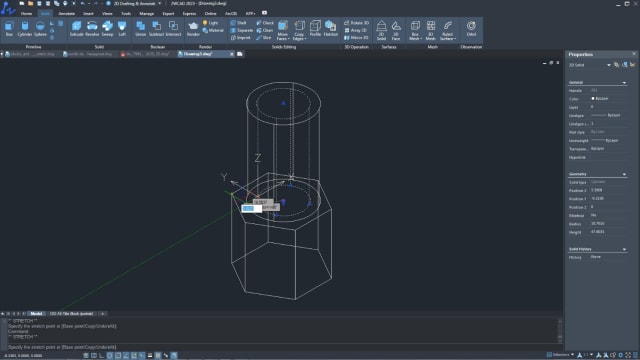Open the View ribbon tab
This screenshot has width=640, height=360.
(107, 13)
